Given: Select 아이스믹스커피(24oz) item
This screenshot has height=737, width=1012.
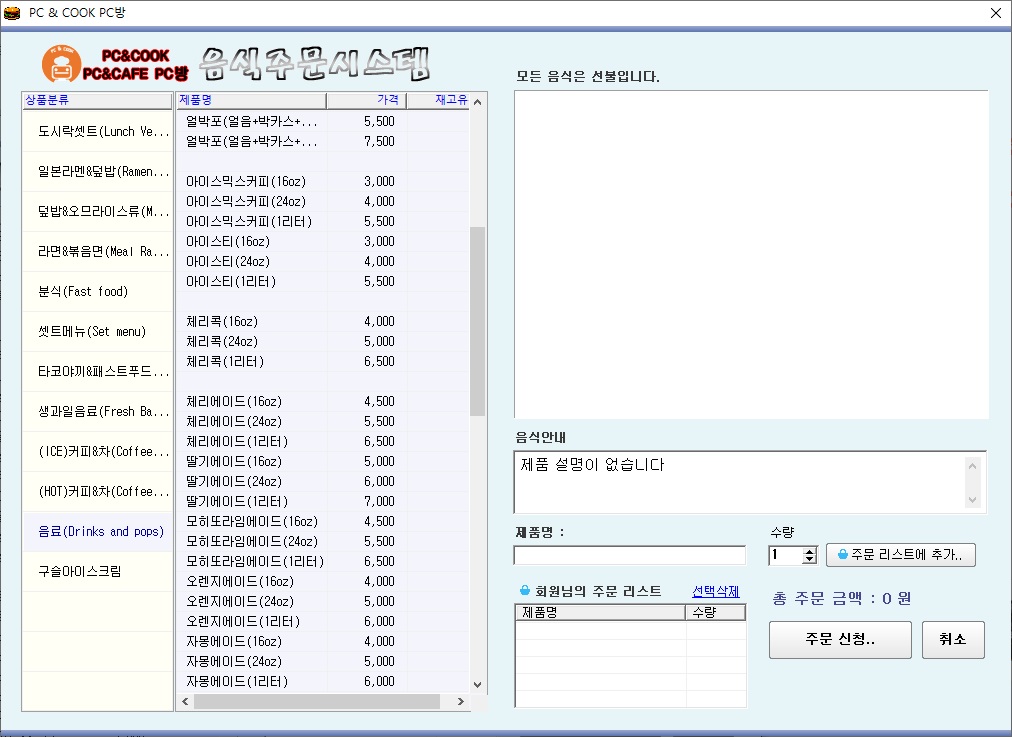Looking at the screenshot, I should point(323,201).
